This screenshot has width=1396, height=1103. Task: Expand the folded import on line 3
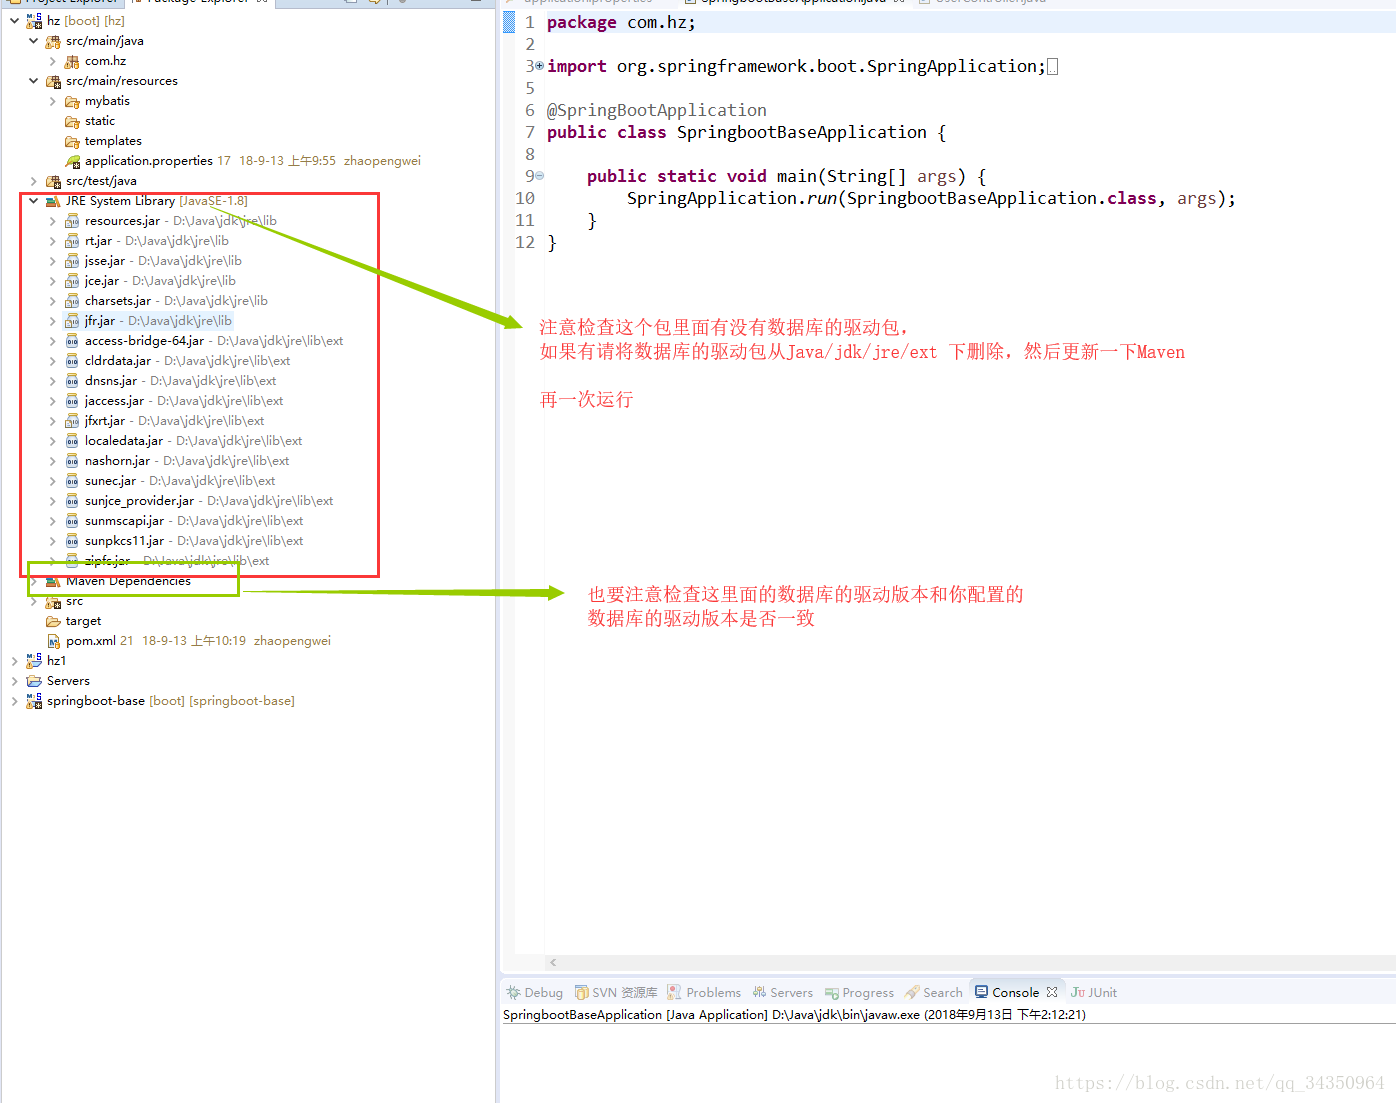540,66
